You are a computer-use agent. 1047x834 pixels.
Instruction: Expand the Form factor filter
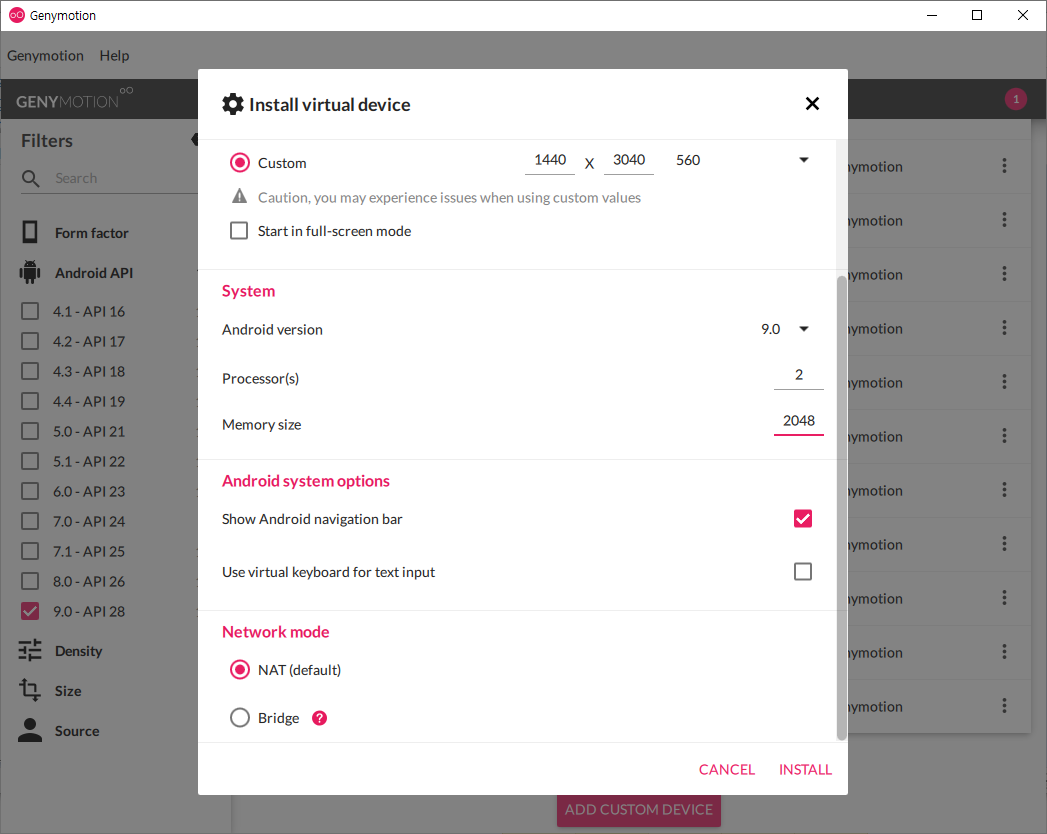pyautogui.click(x=91, y=233)
